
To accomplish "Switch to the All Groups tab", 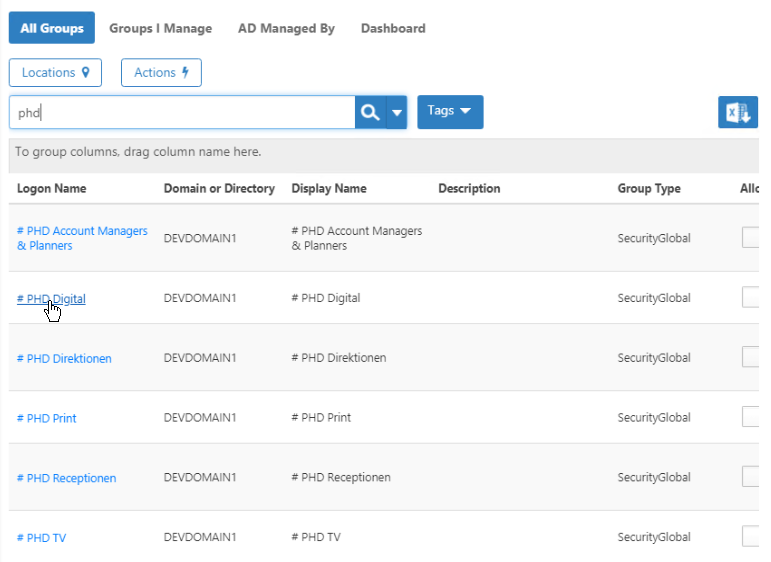I will pos(52,28).
